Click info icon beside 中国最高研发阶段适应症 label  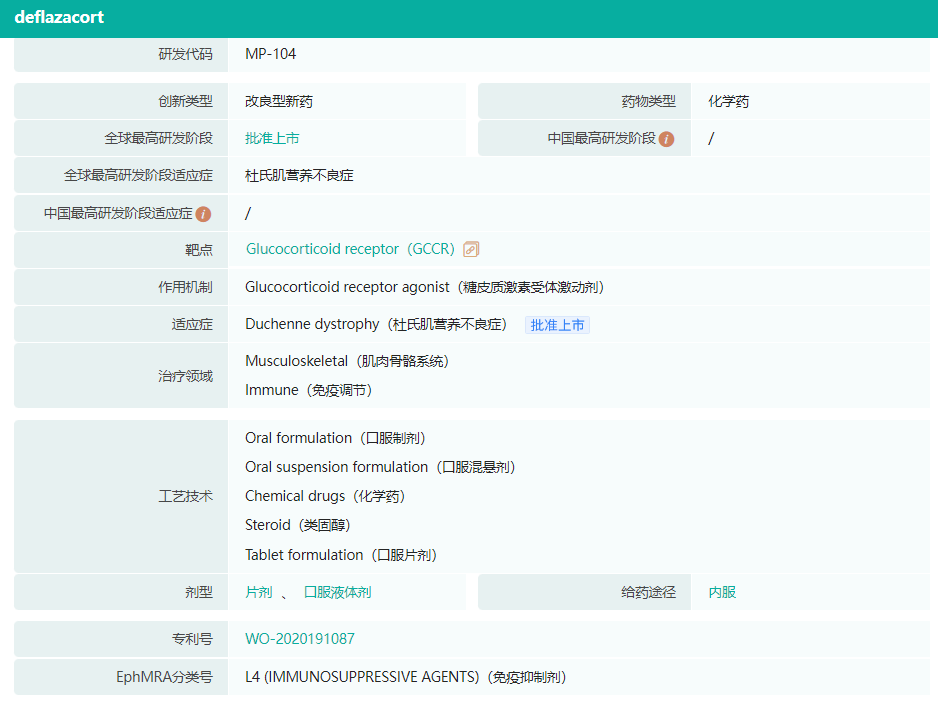point(204,214)
